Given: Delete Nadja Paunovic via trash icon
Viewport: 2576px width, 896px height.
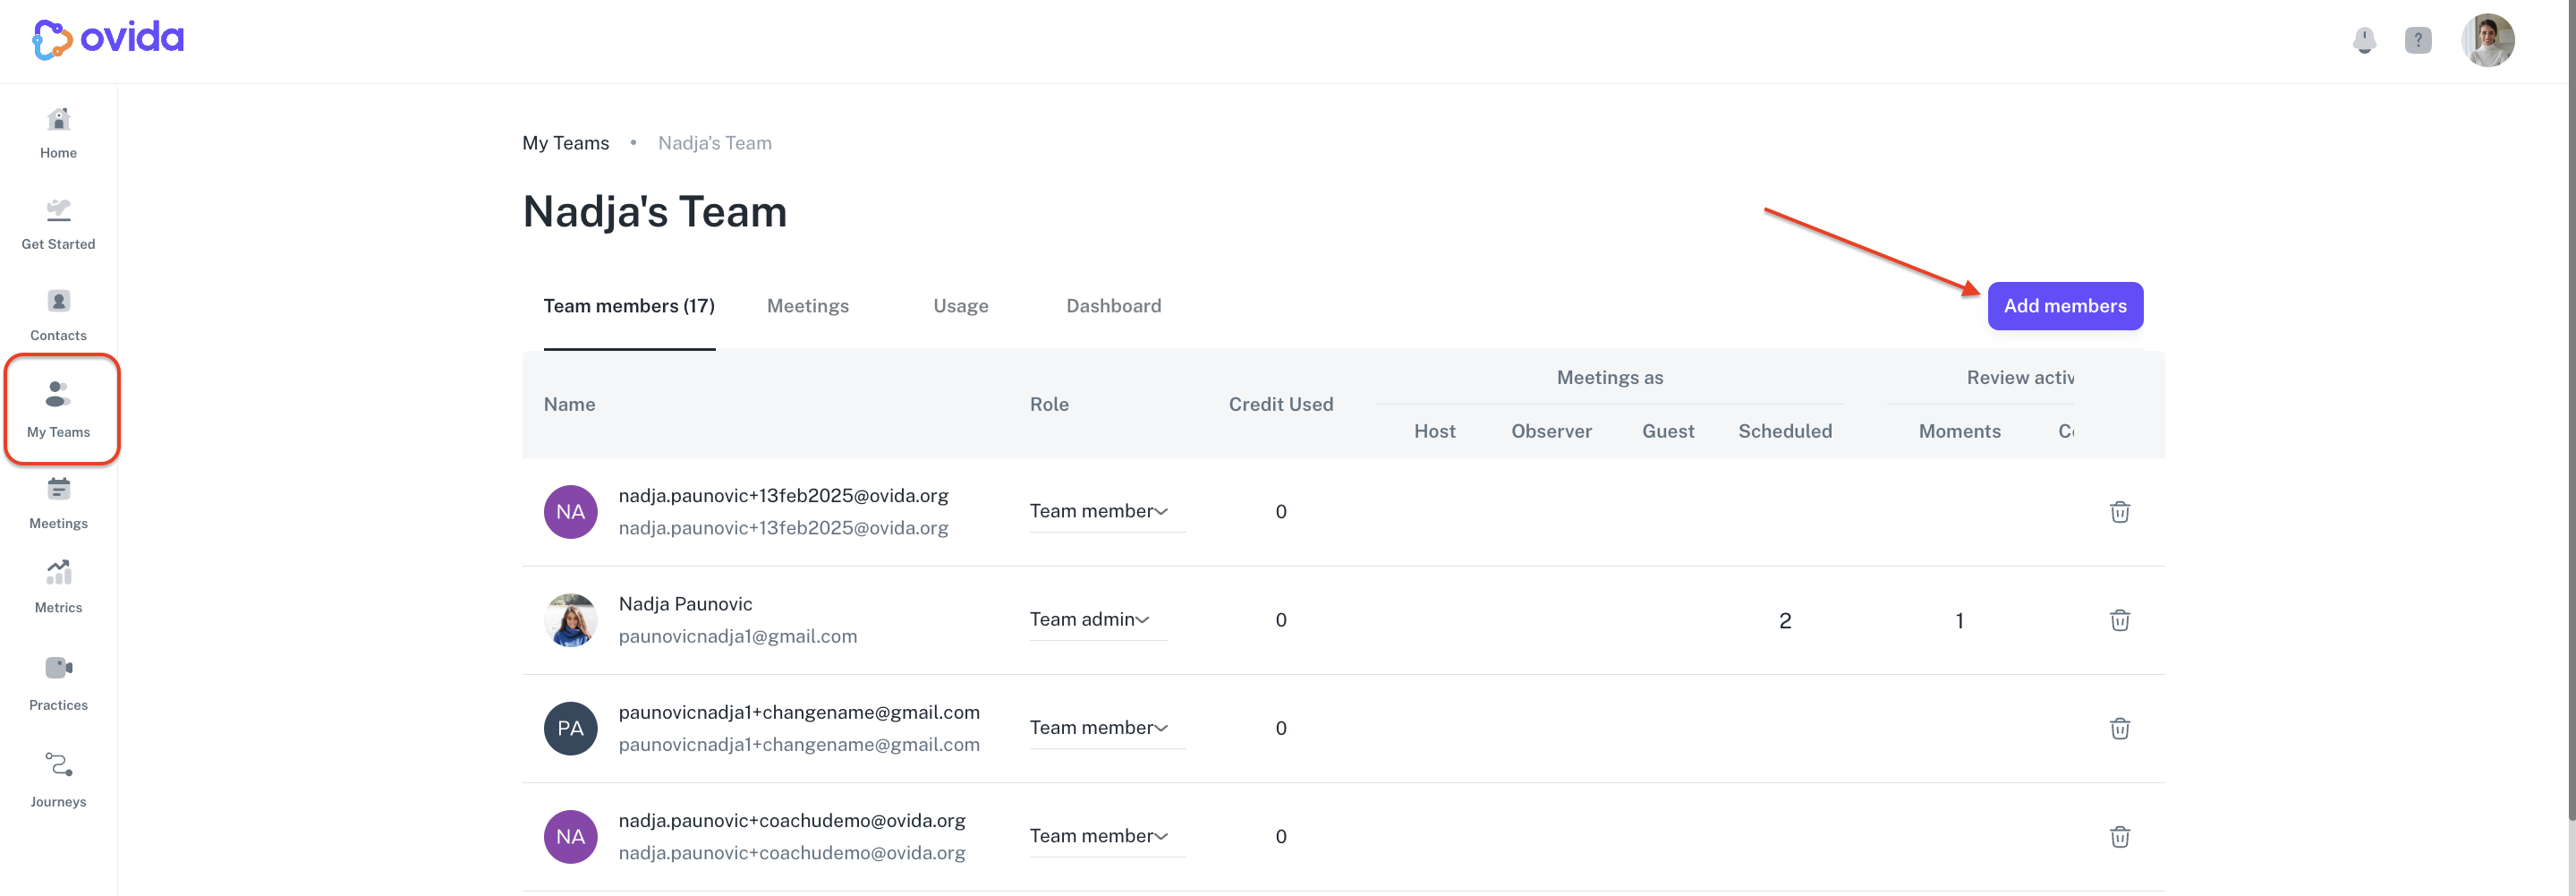Looking at the screenshot, I should (x=2119, y=620).
